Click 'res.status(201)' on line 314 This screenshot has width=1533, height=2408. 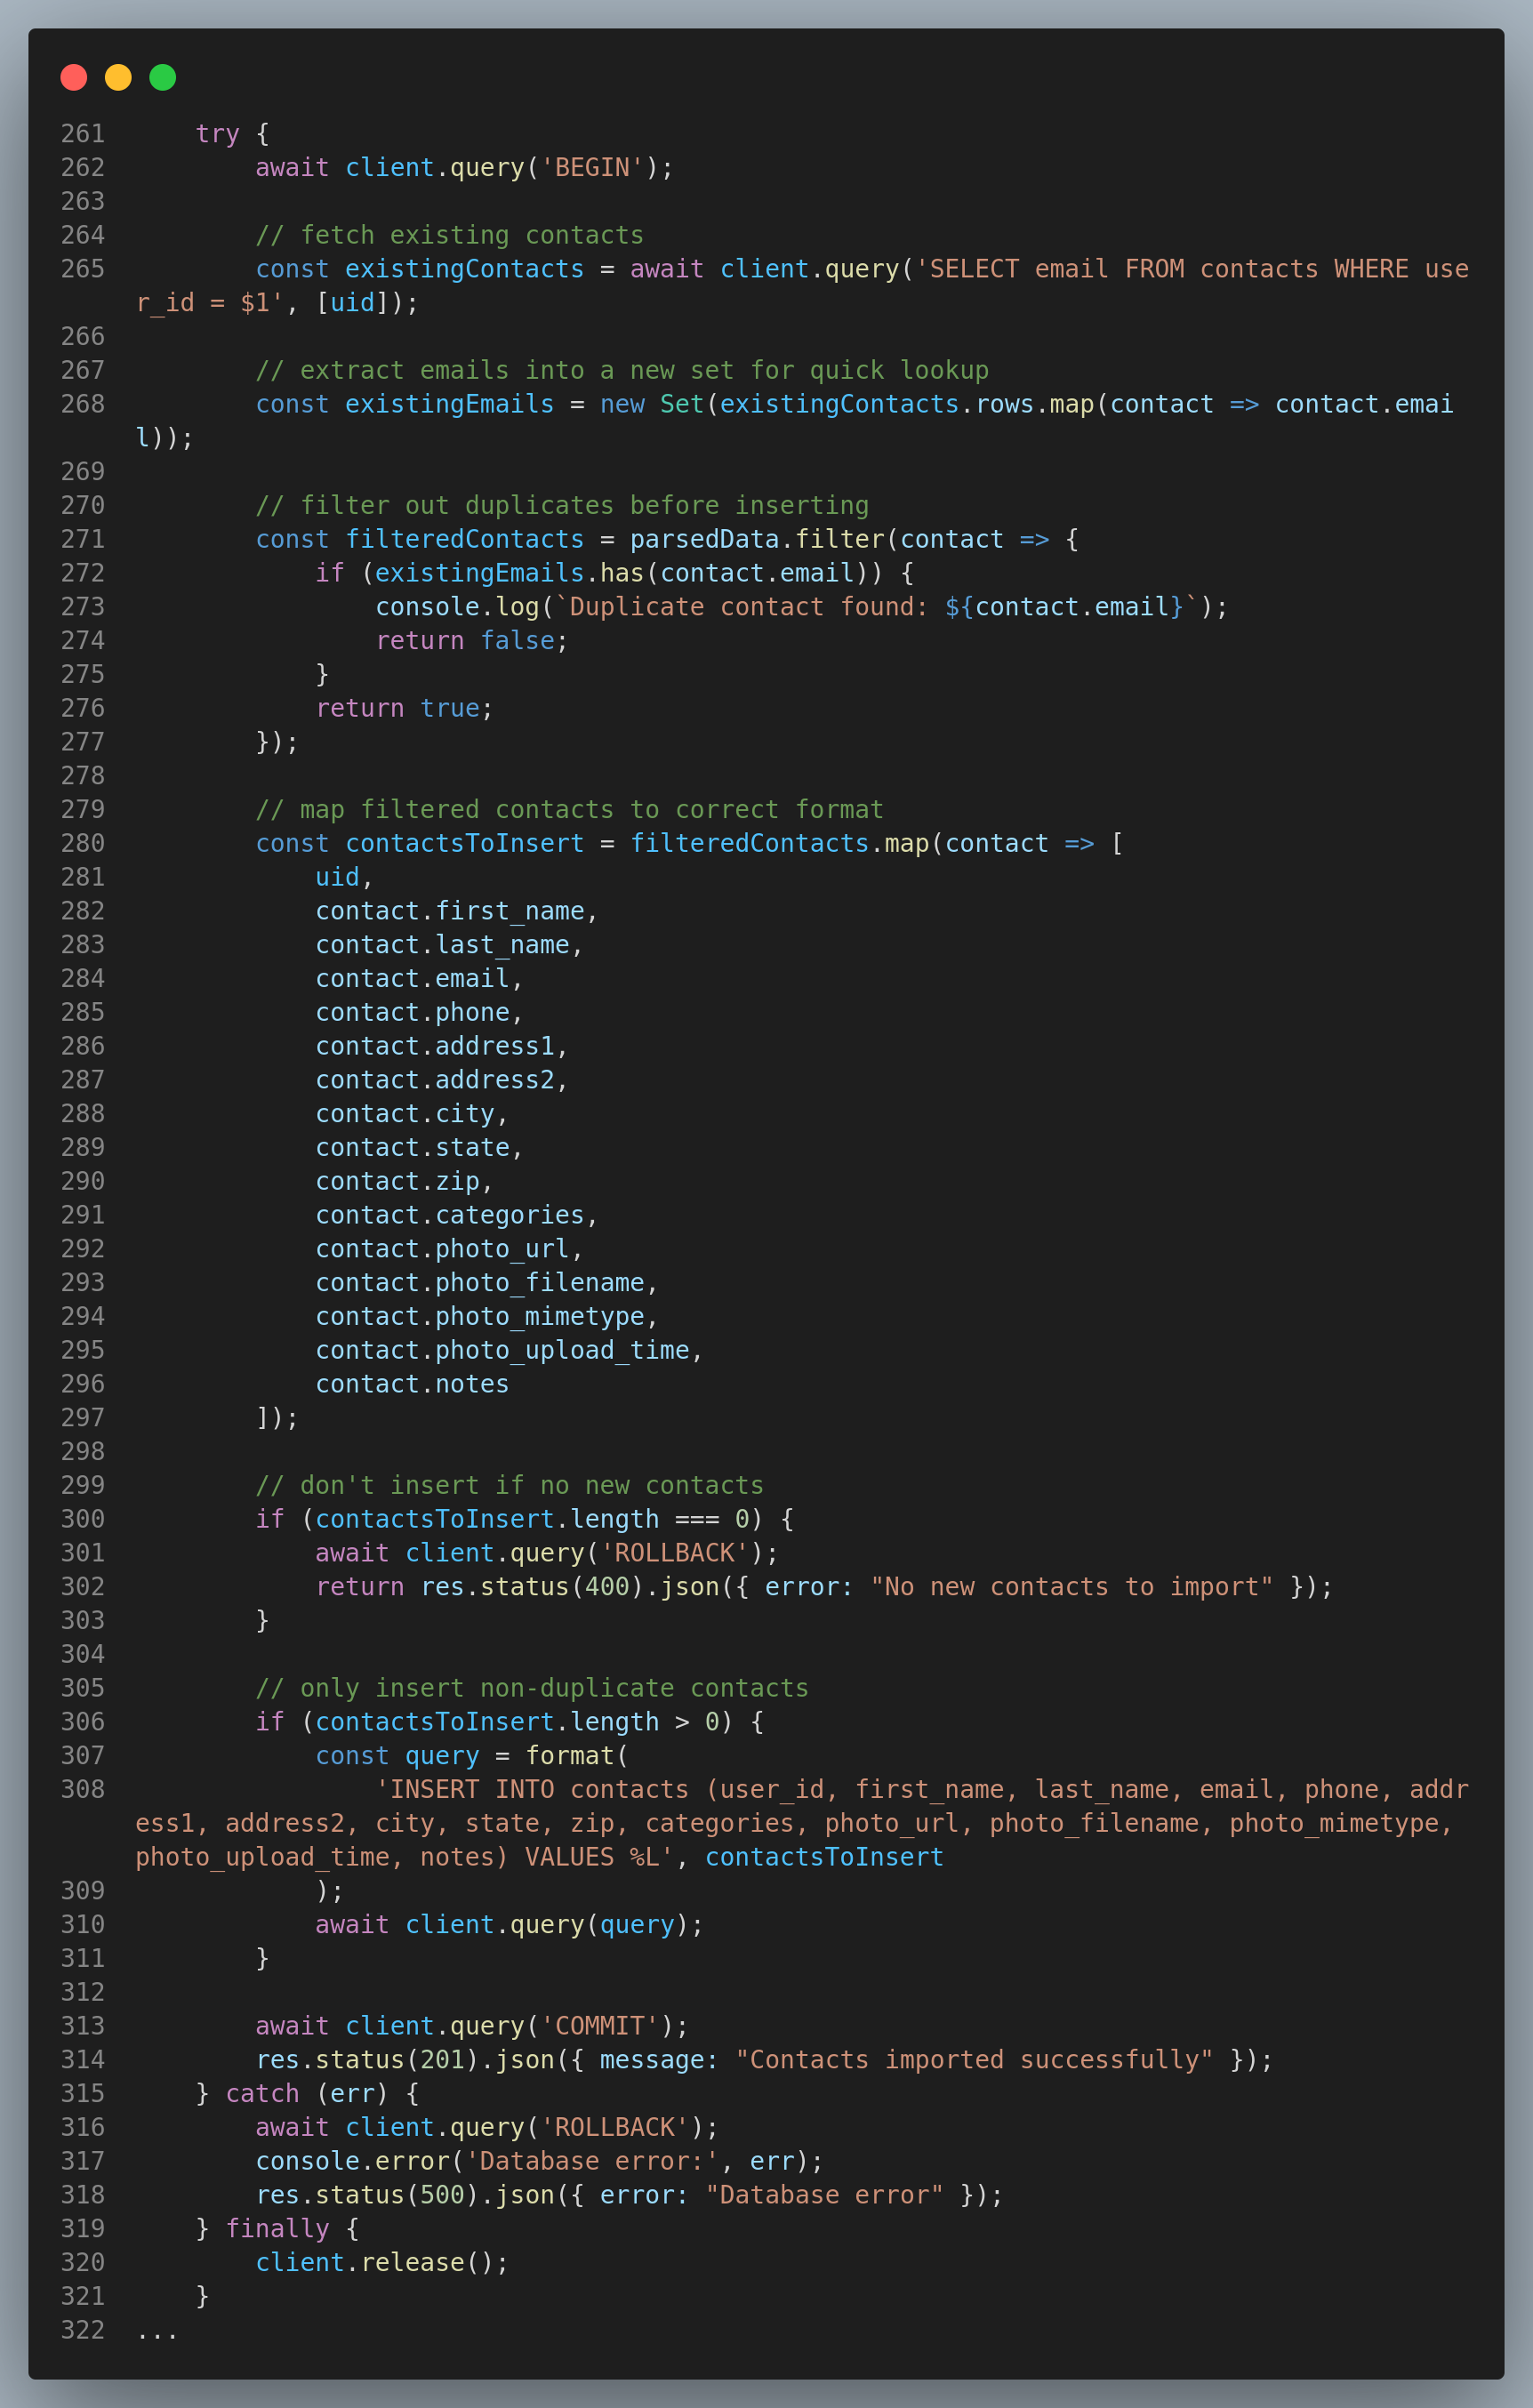coord(367,2060)
